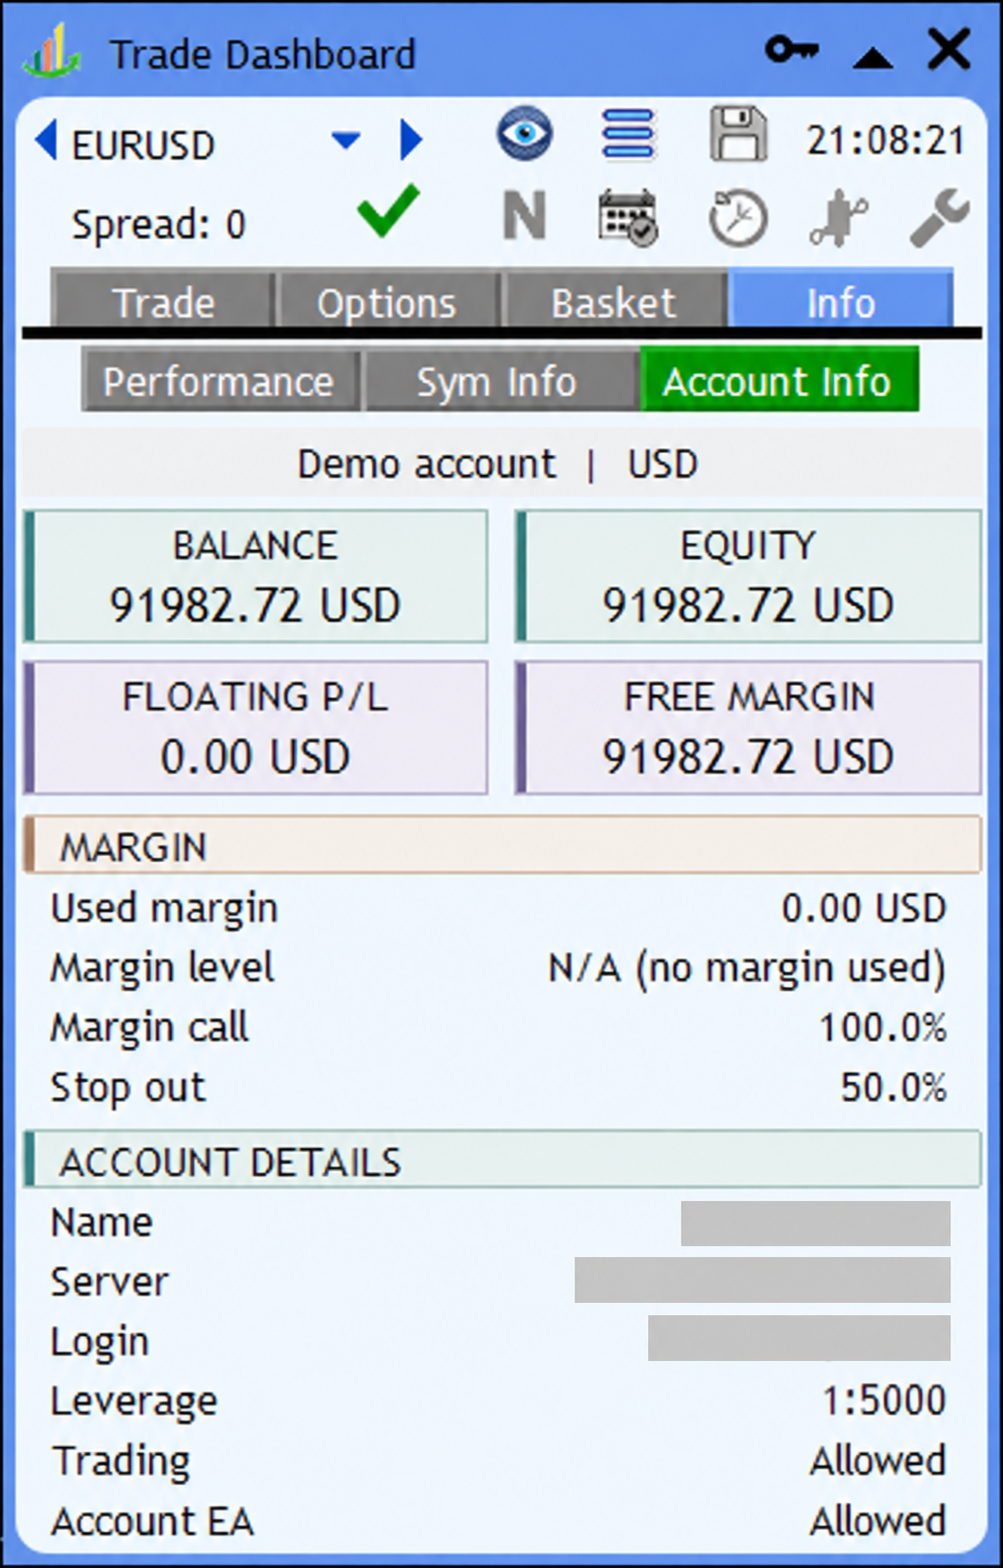Click the clock timer icon
Screen dimensions: 1003x1568
click(738, 218)
